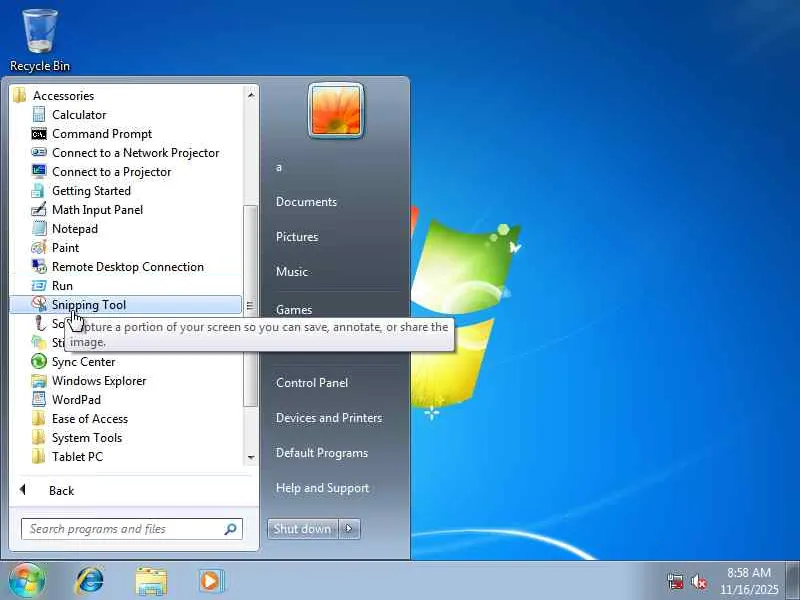Click the Sync Center green icon
The width and height of the screenshot is (800, 600).
[39, 361]
